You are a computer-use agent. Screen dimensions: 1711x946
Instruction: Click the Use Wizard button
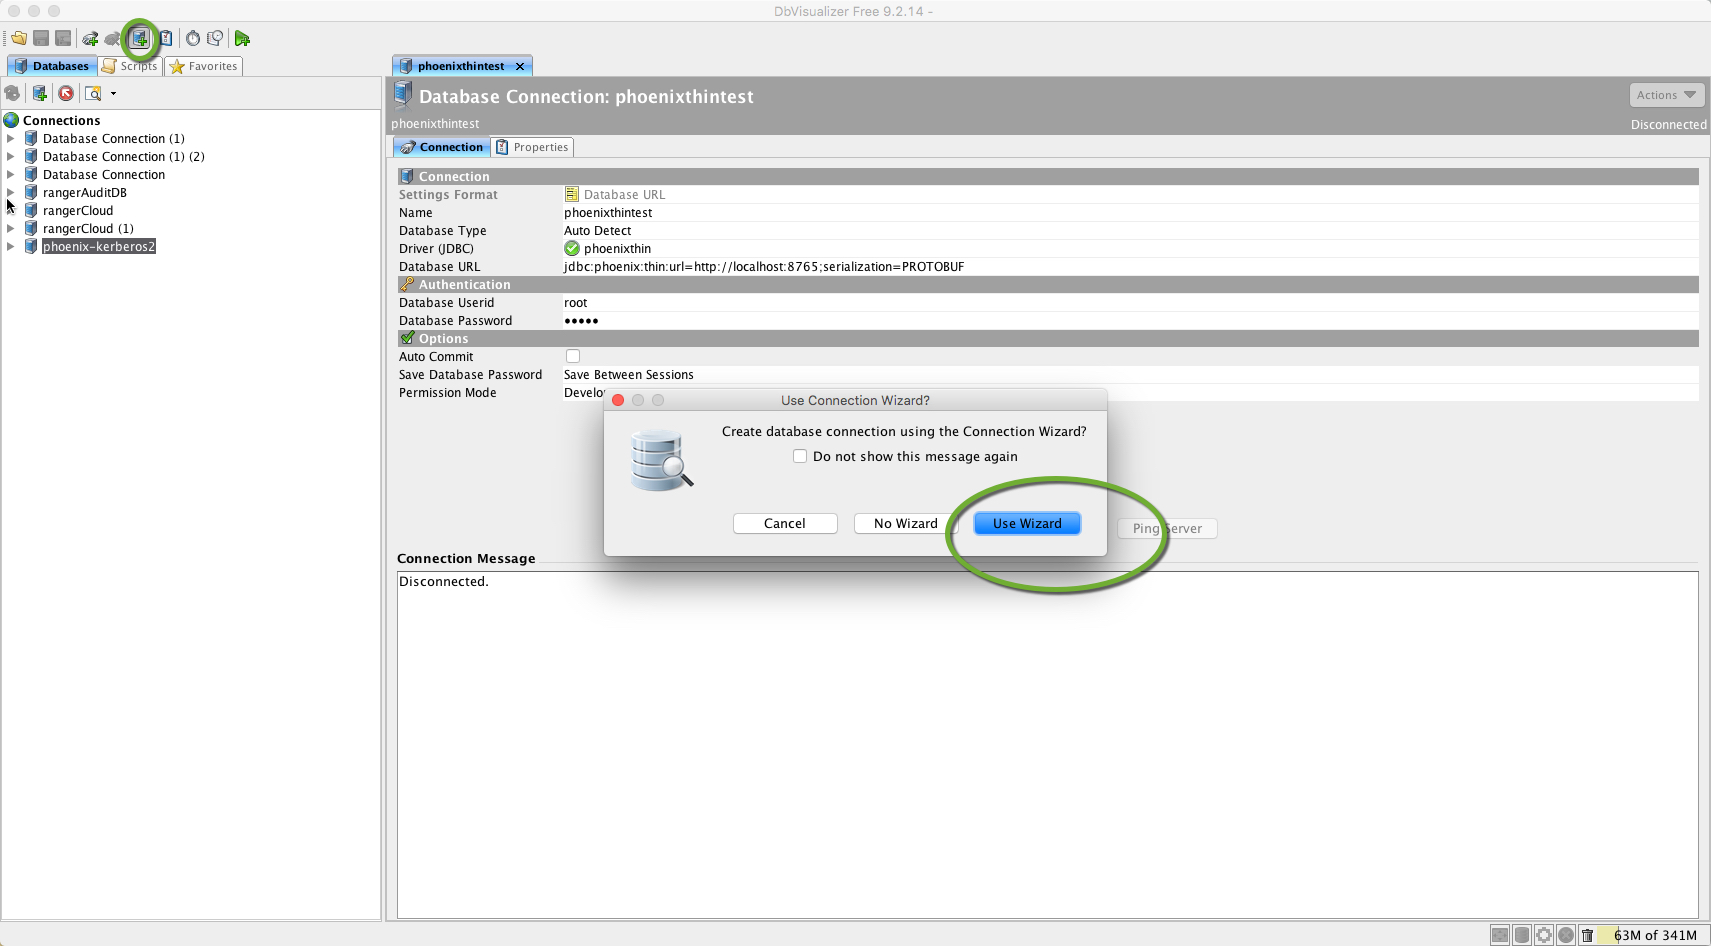tap(1026, 523)
